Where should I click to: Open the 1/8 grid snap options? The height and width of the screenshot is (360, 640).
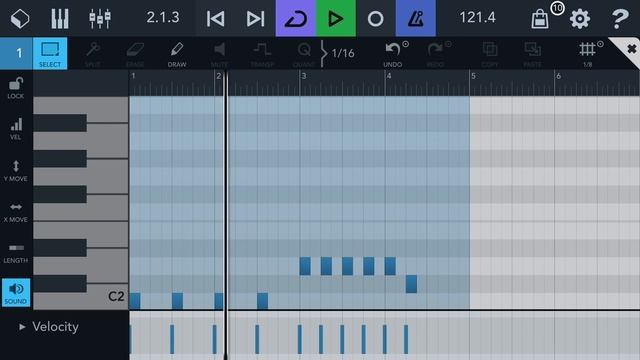tap(588, 54)
